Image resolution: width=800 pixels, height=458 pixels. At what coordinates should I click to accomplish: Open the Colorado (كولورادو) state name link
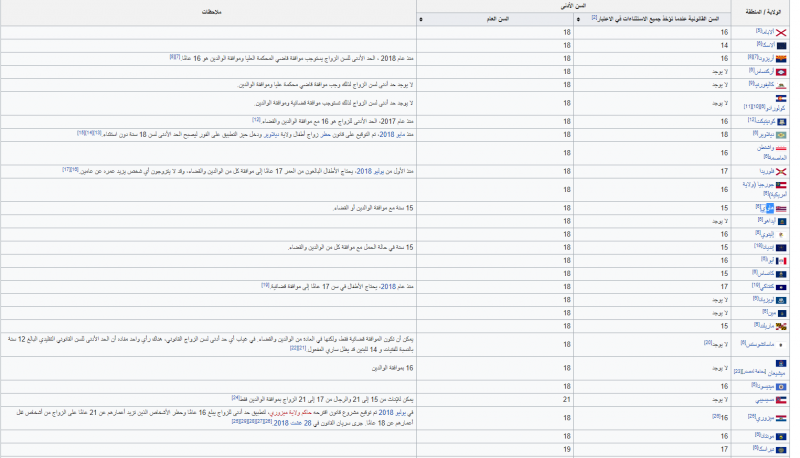[x=776, y=109]
